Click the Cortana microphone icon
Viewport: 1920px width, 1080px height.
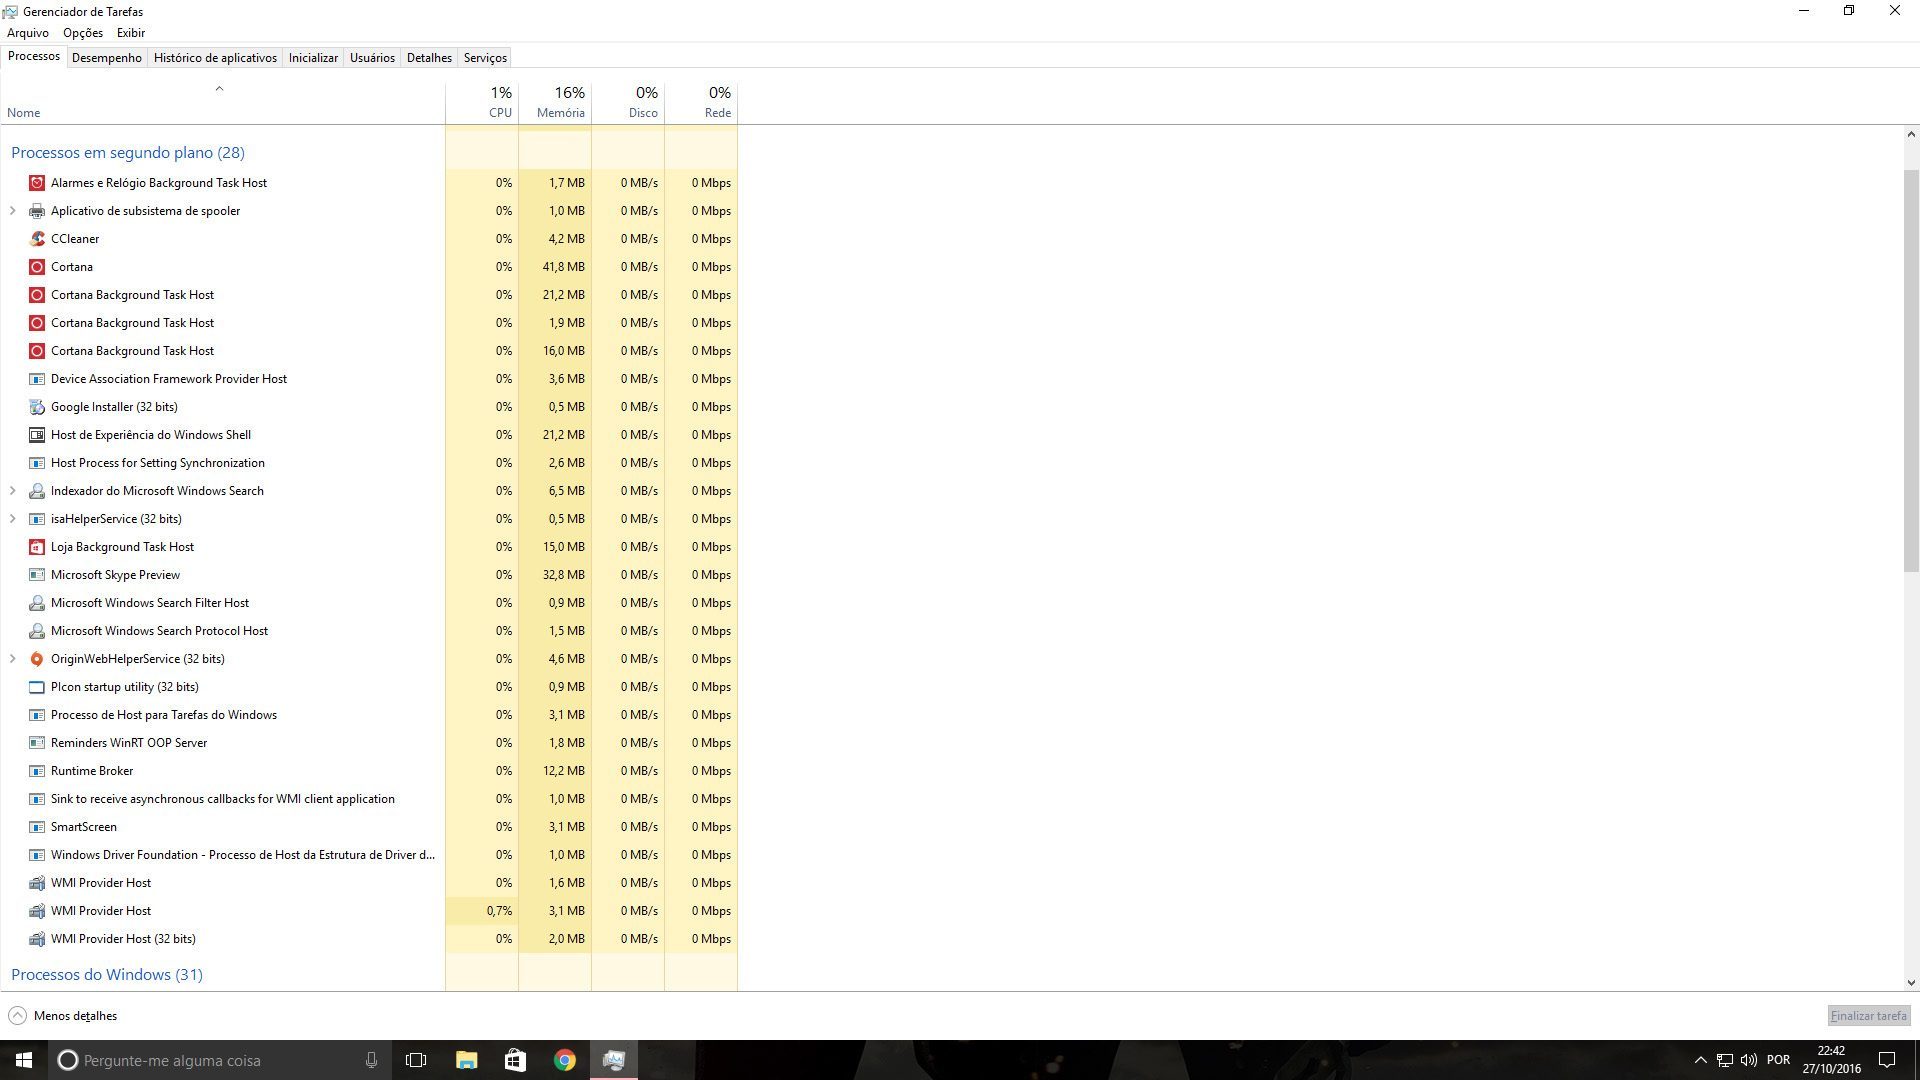coord(371,1060)
